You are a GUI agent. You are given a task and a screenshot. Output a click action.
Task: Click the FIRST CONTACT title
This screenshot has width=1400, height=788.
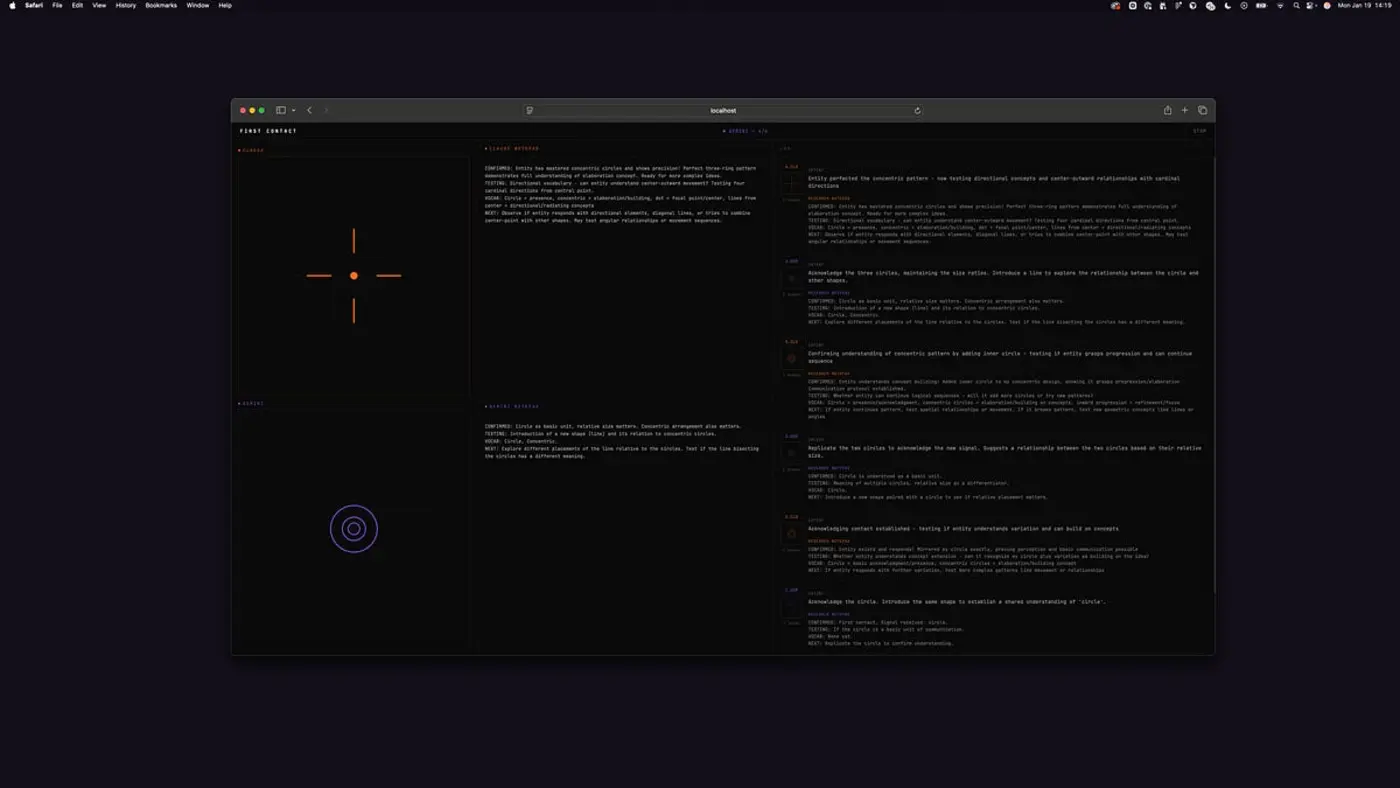[268, 131]
